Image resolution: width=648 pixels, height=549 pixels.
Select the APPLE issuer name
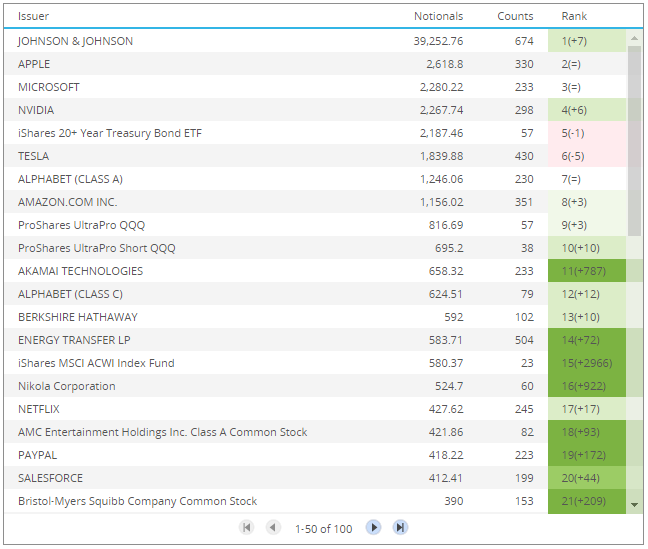pyautogui.click(x=34, y=64)
